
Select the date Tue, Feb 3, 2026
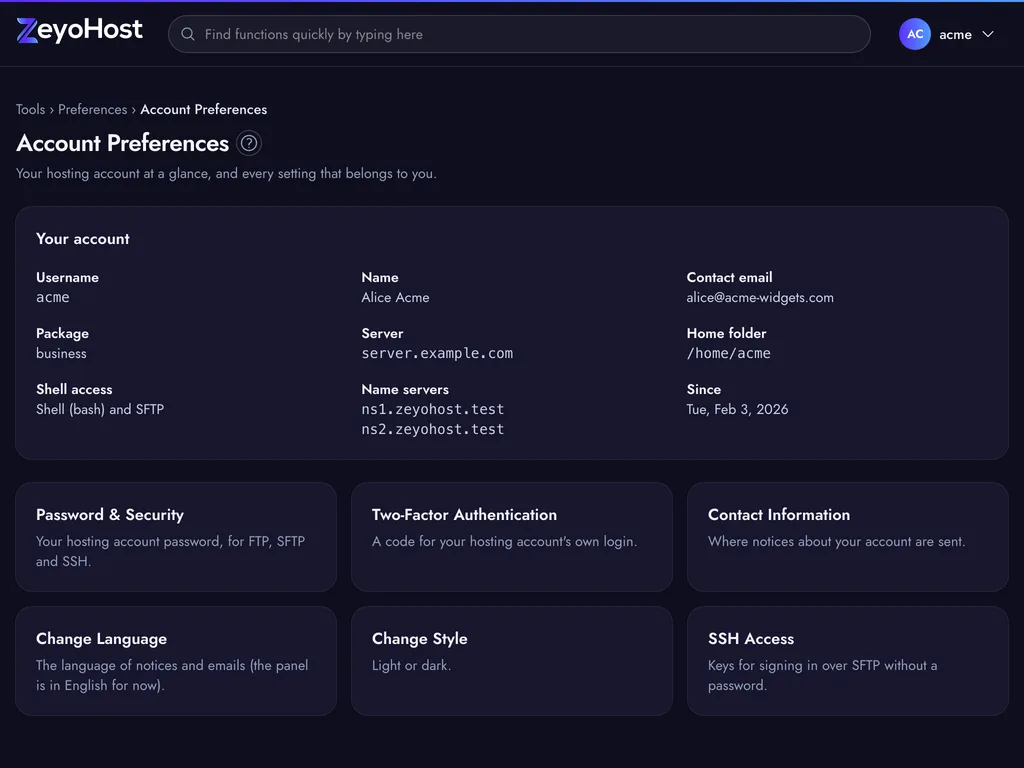click(737, 409)
